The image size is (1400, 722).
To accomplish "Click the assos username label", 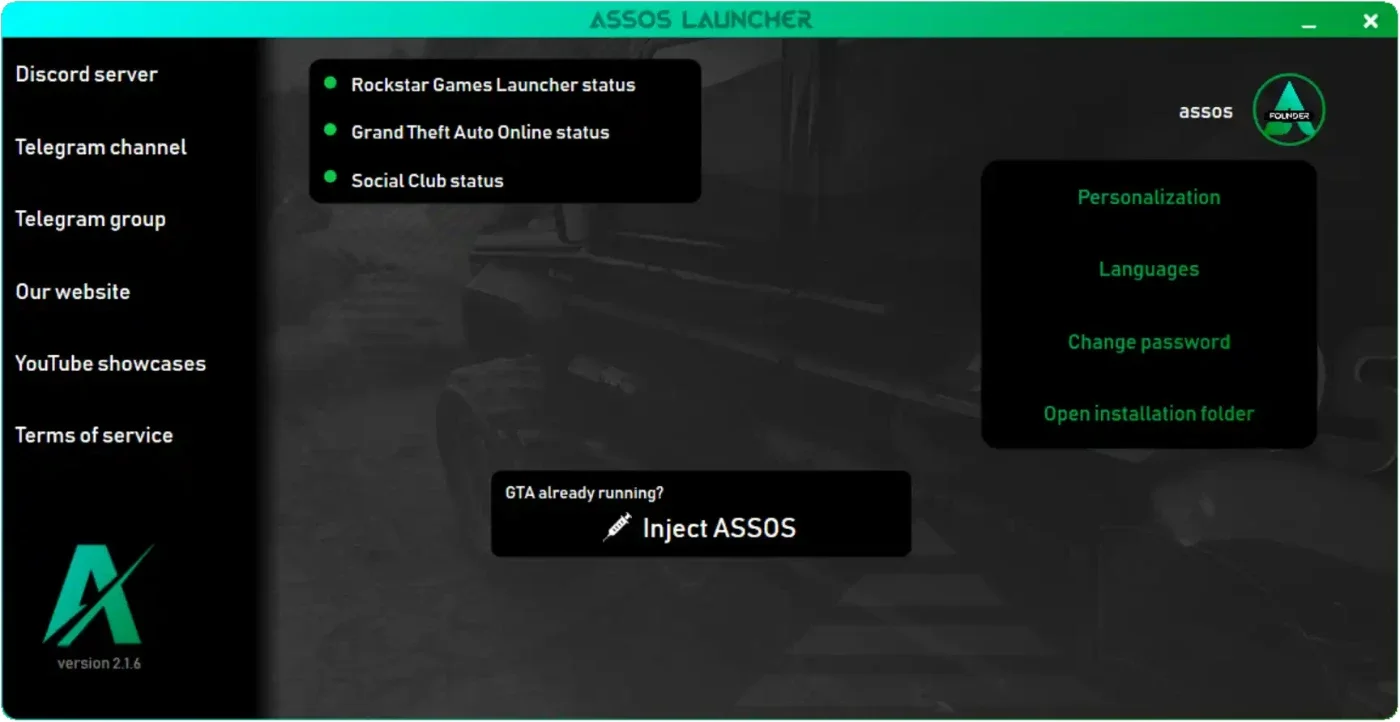I will click(x=1205, y=112).
